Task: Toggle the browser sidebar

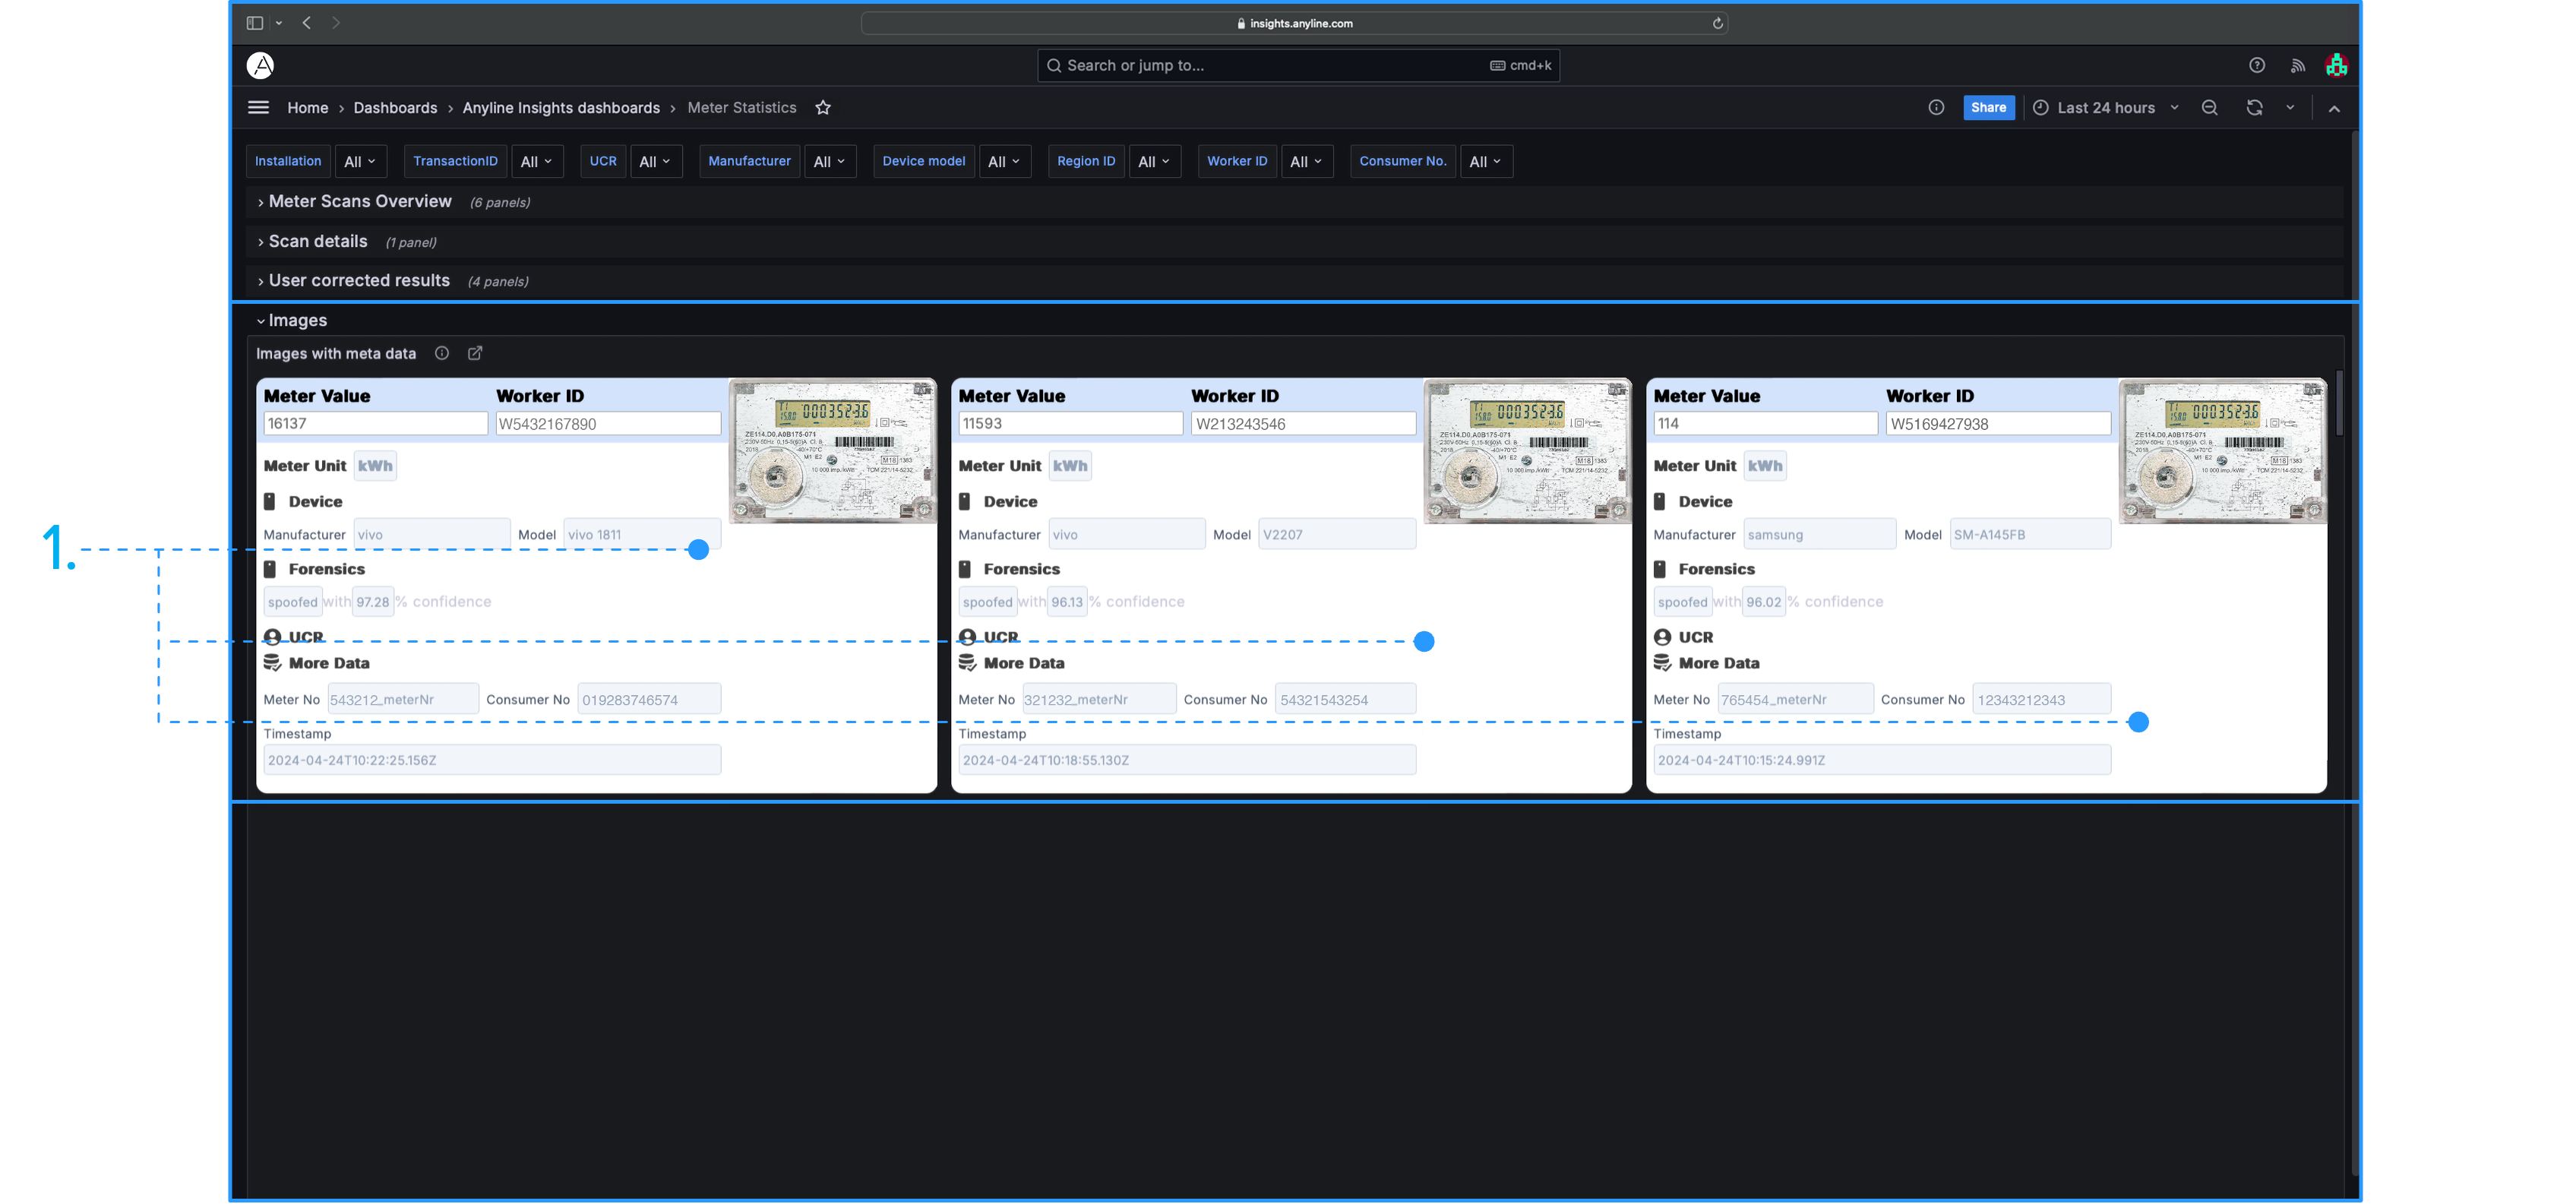Action: (x=255, y=23)
